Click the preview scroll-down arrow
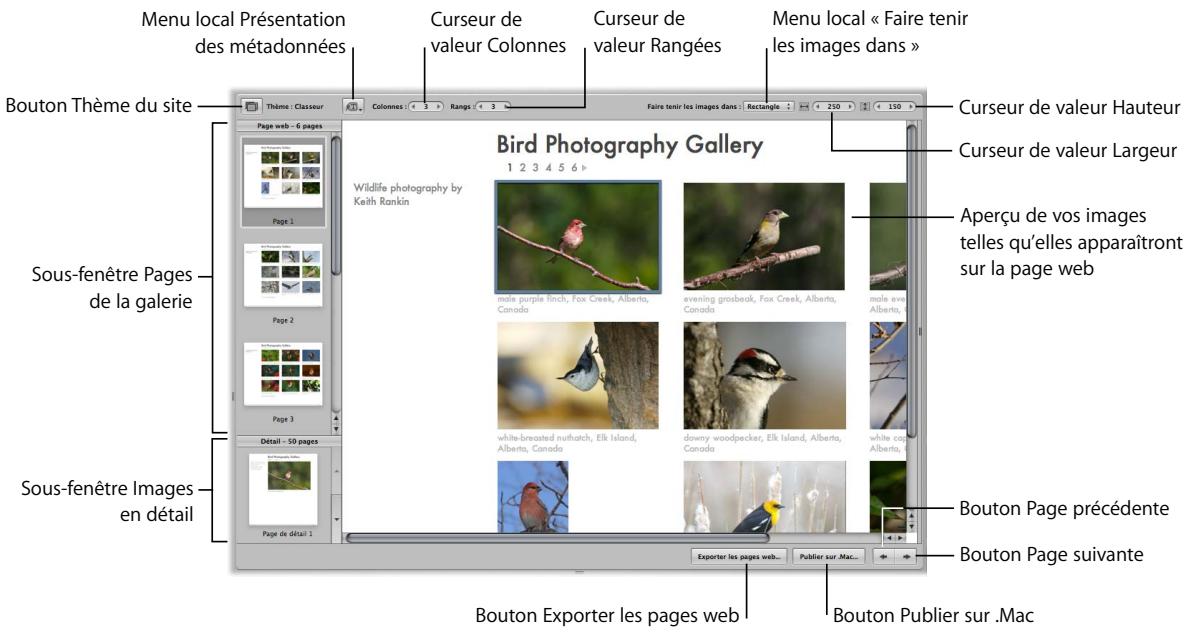Screen dimensions: 1187x634 point(911,526)
